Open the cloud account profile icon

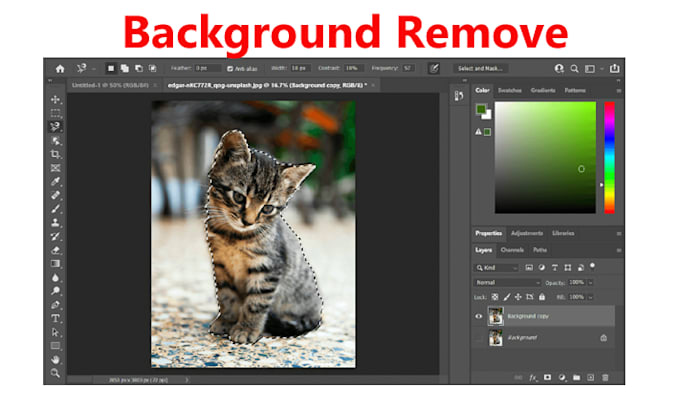click(x=559, y=68)
